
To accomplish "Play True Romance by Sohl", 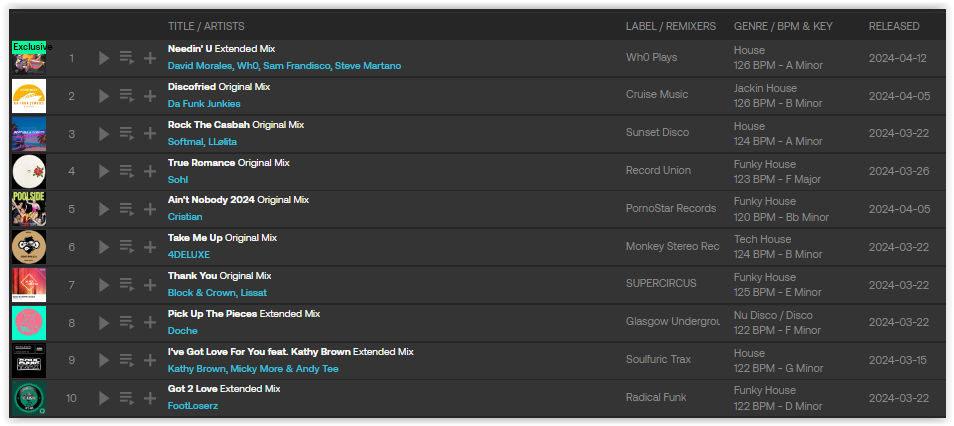I will click(x=104, y=171).
